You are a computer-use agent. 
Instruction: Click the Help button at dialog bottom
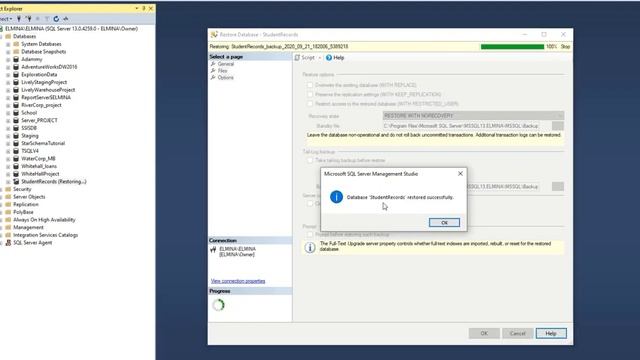[551, 333]
